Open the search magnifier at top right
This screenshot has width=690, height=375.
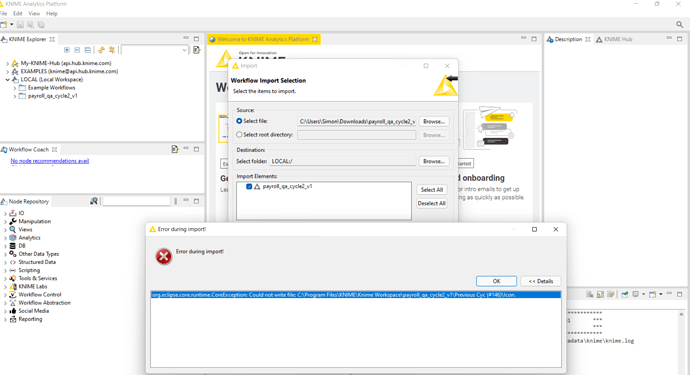coord(679,25)
